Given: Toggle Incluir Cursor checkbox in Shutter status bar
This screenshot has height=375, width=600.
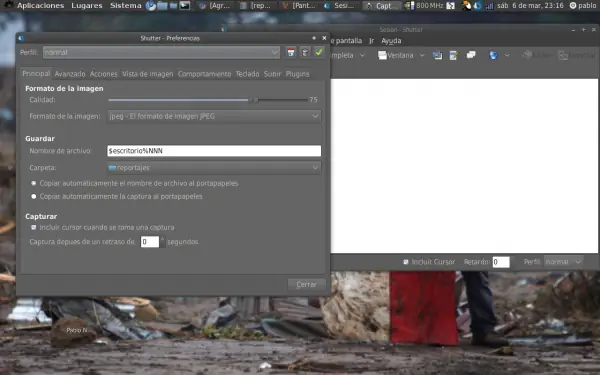Looking at the screenshot, I should tap(406, 262).
